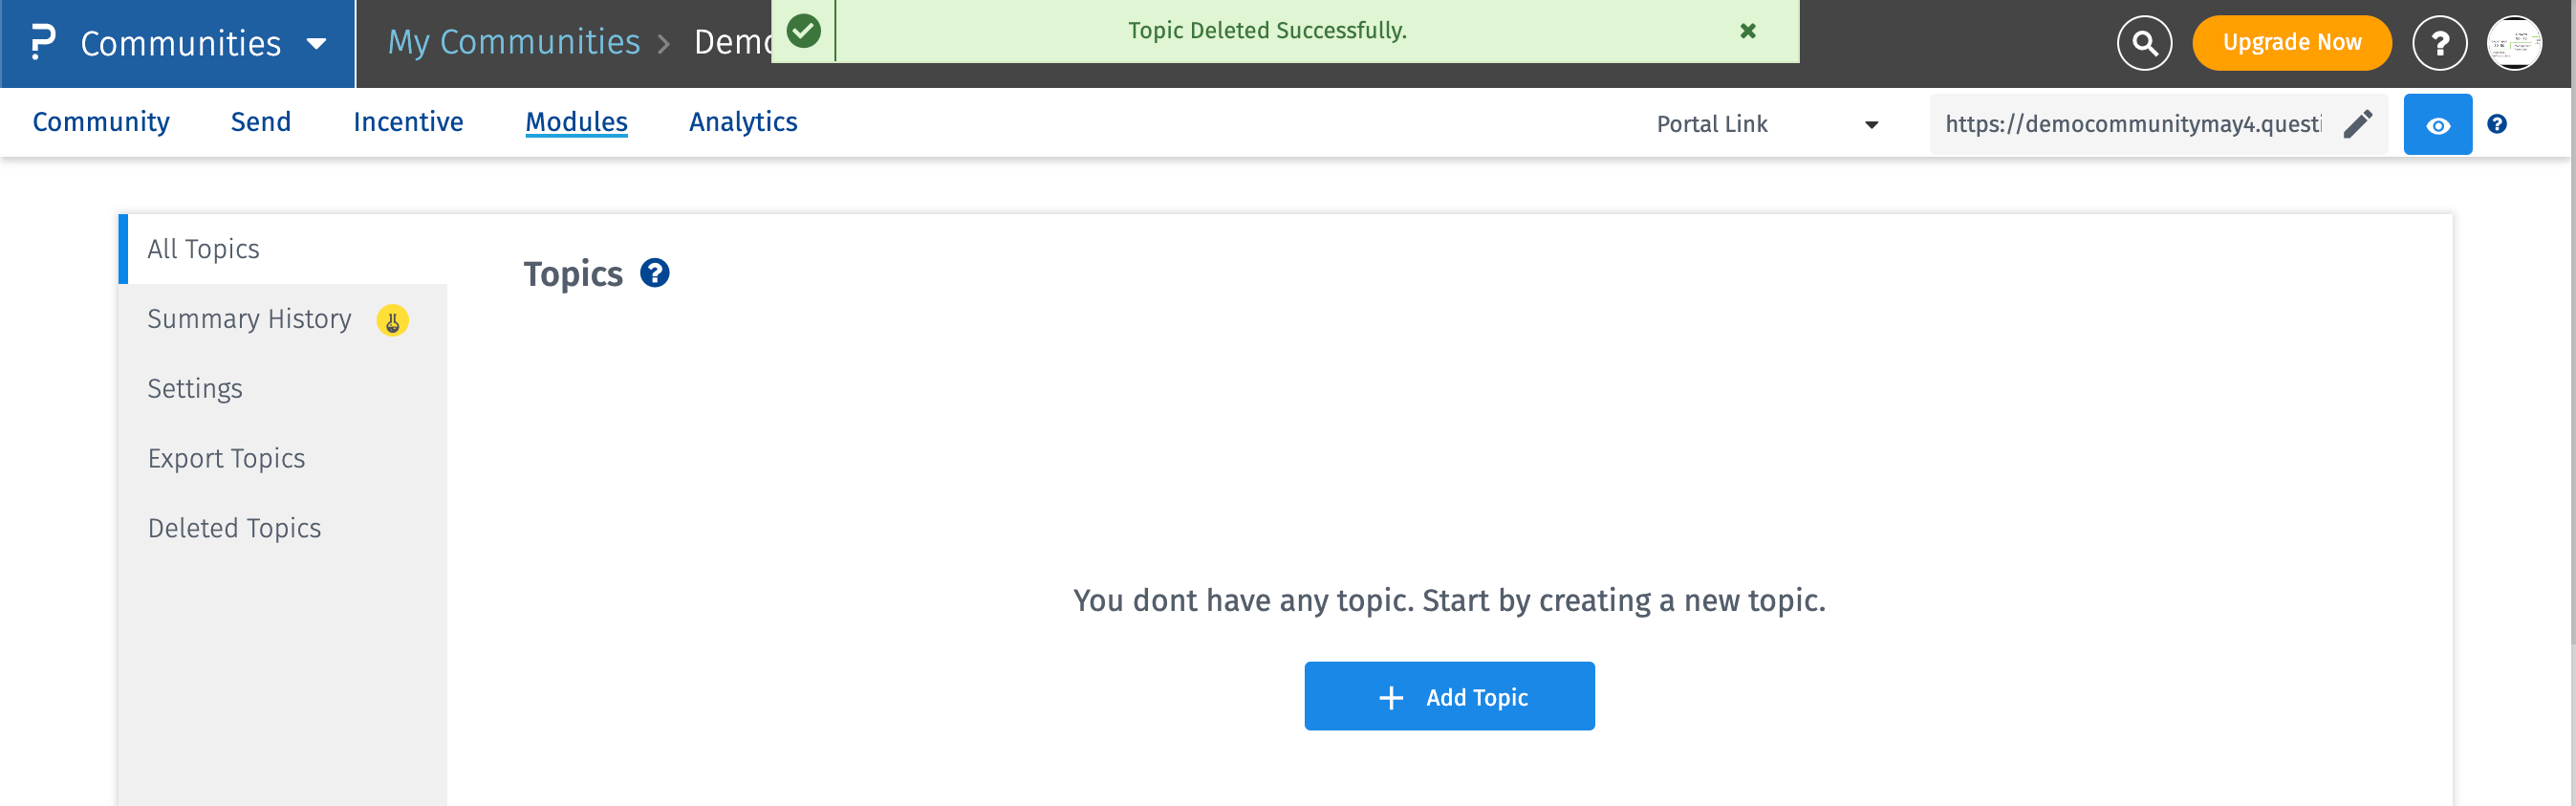2576x806 pixels.
Task: Switch to the Analytics tab
Action: 743,122
